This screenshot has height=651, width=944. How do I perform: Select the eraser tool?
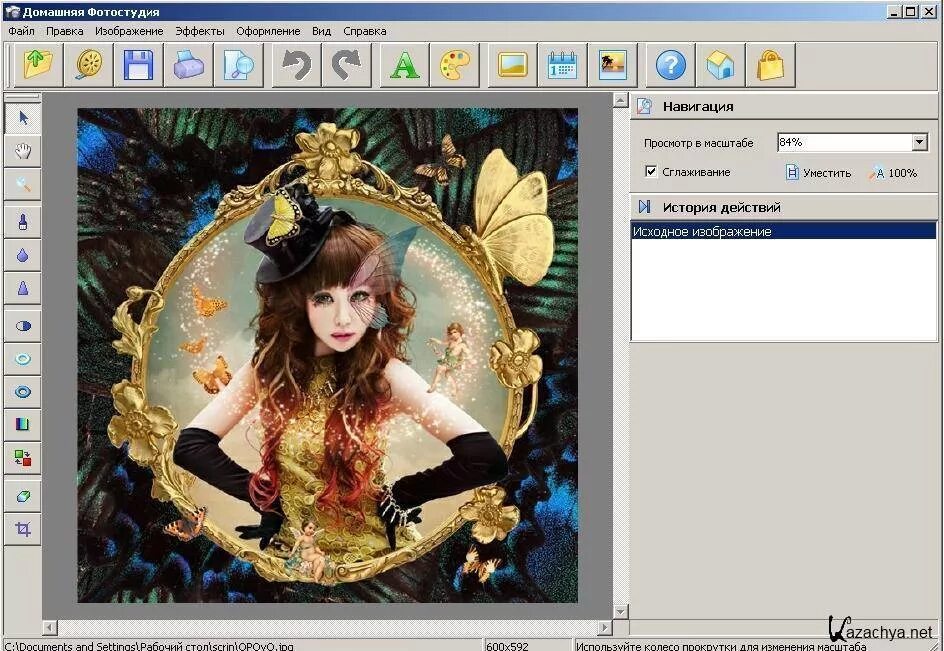coord(23,496)
